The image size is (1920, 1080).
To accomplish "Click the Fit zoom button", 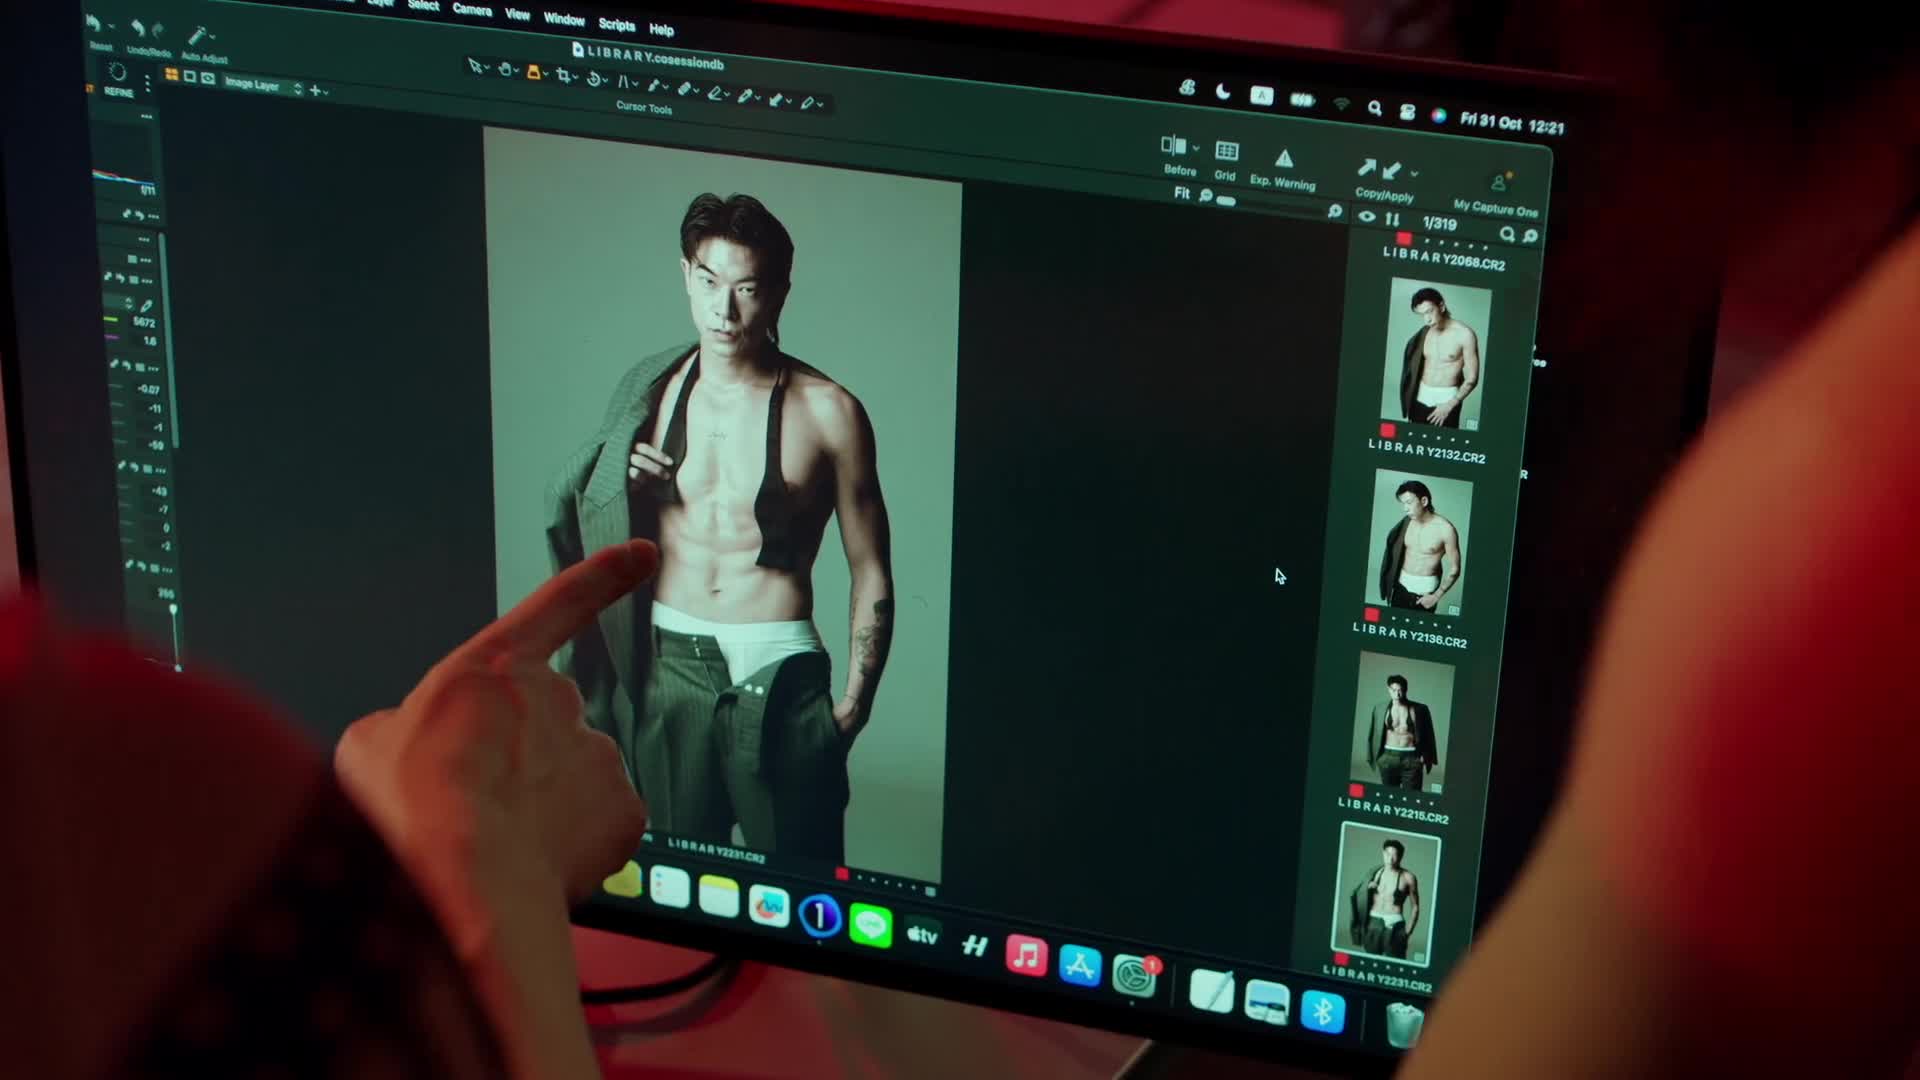I will point(1181,193).
